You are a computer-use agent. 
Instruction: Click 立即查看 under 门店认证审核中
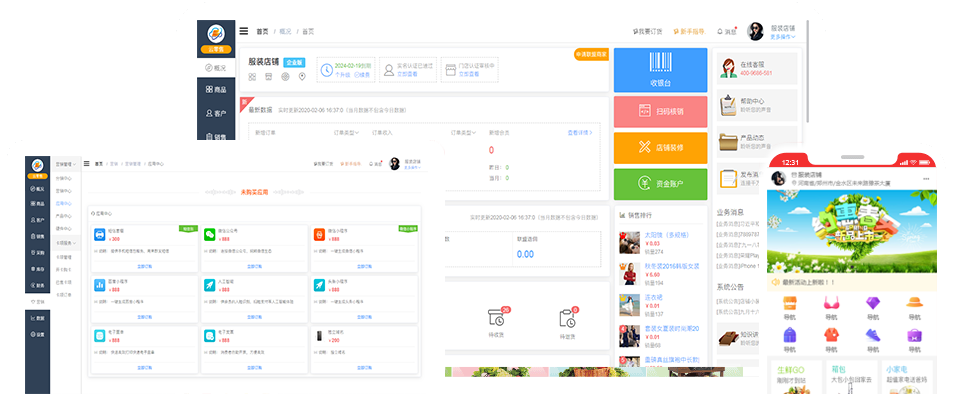(x=469, y=74)
